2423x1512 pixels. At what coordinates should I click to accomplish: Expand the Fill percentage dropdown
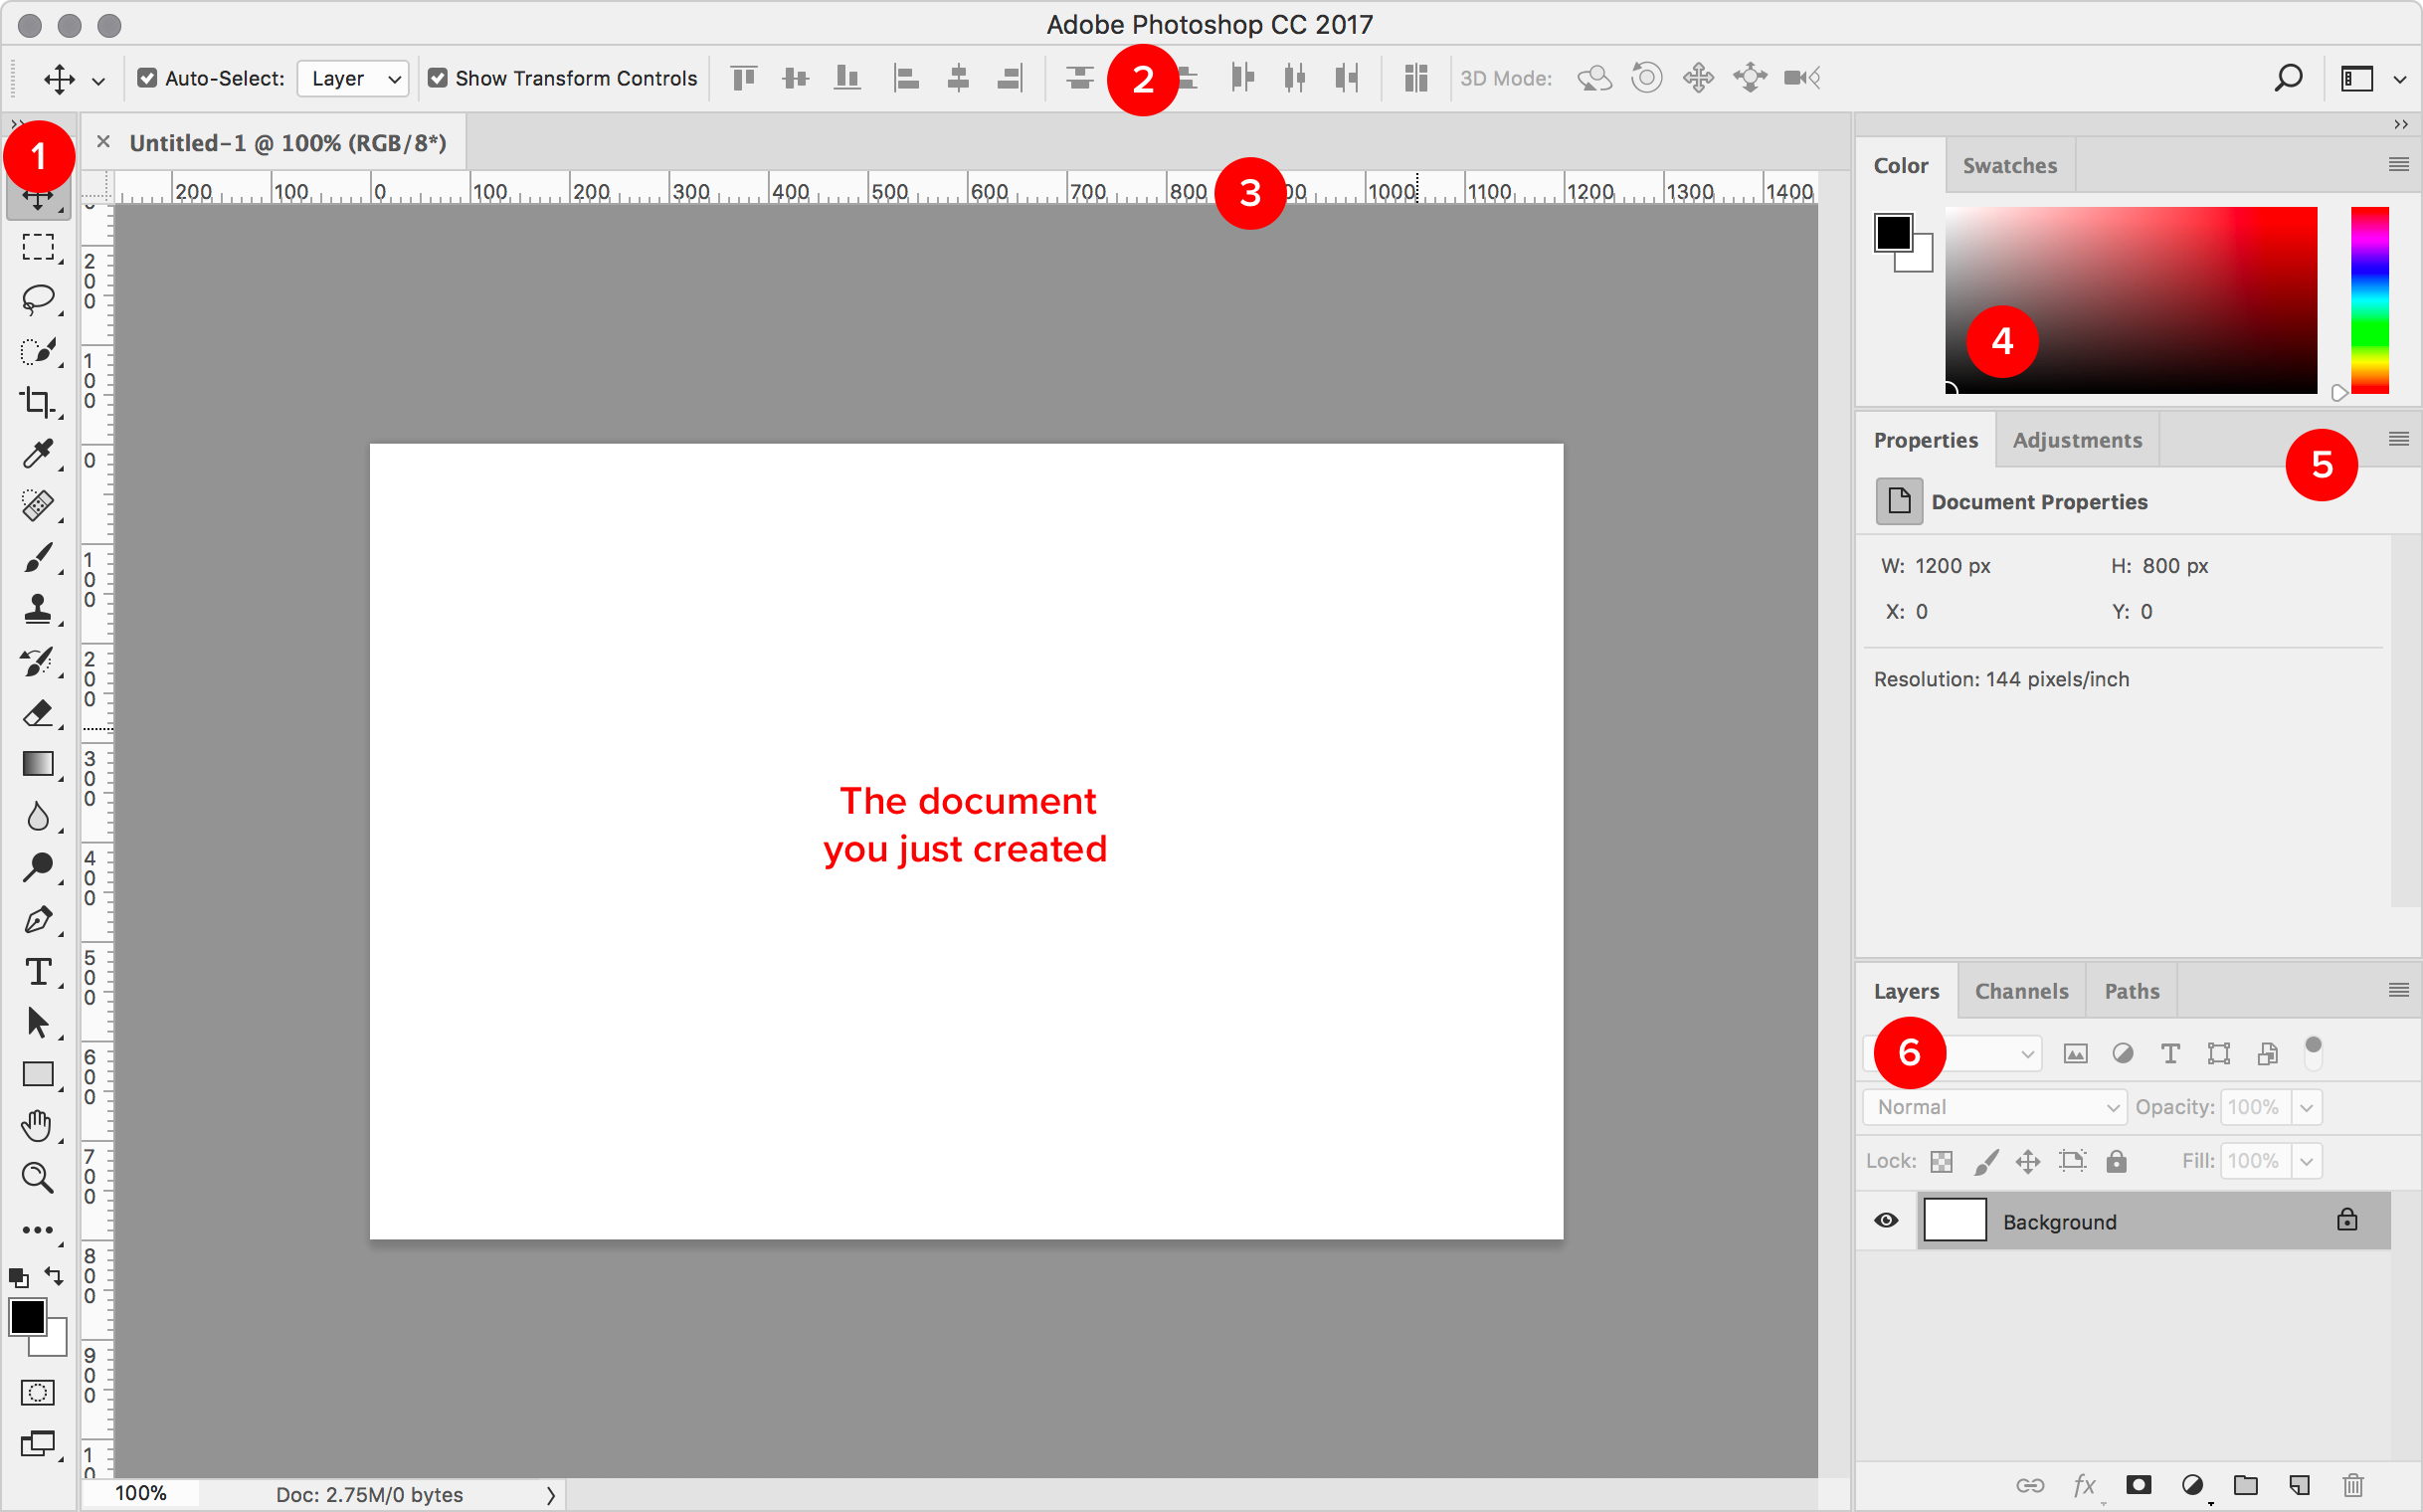2308,1160
